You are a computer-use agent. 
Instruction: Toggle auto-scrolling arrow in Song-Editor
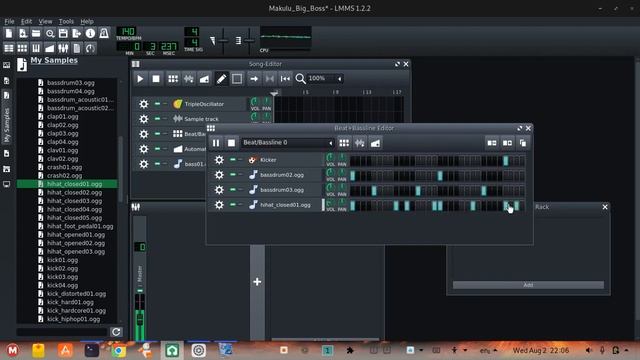(x=254, y=79)
